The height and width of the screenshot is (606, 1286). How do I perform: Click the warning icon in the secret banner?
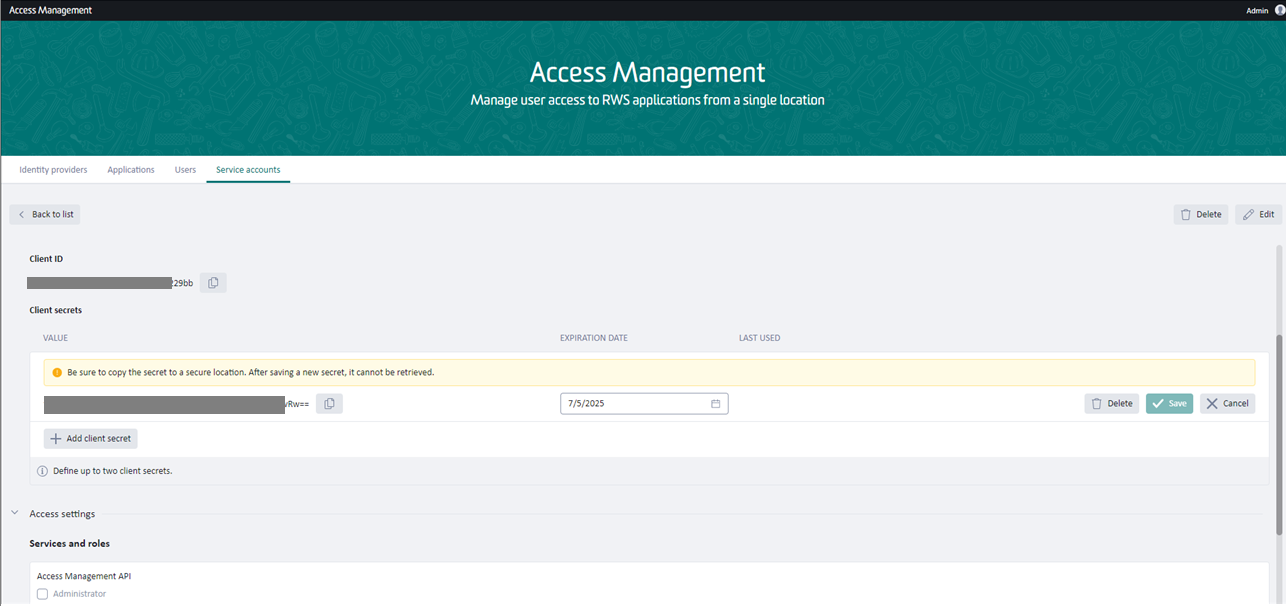point(57,371)
